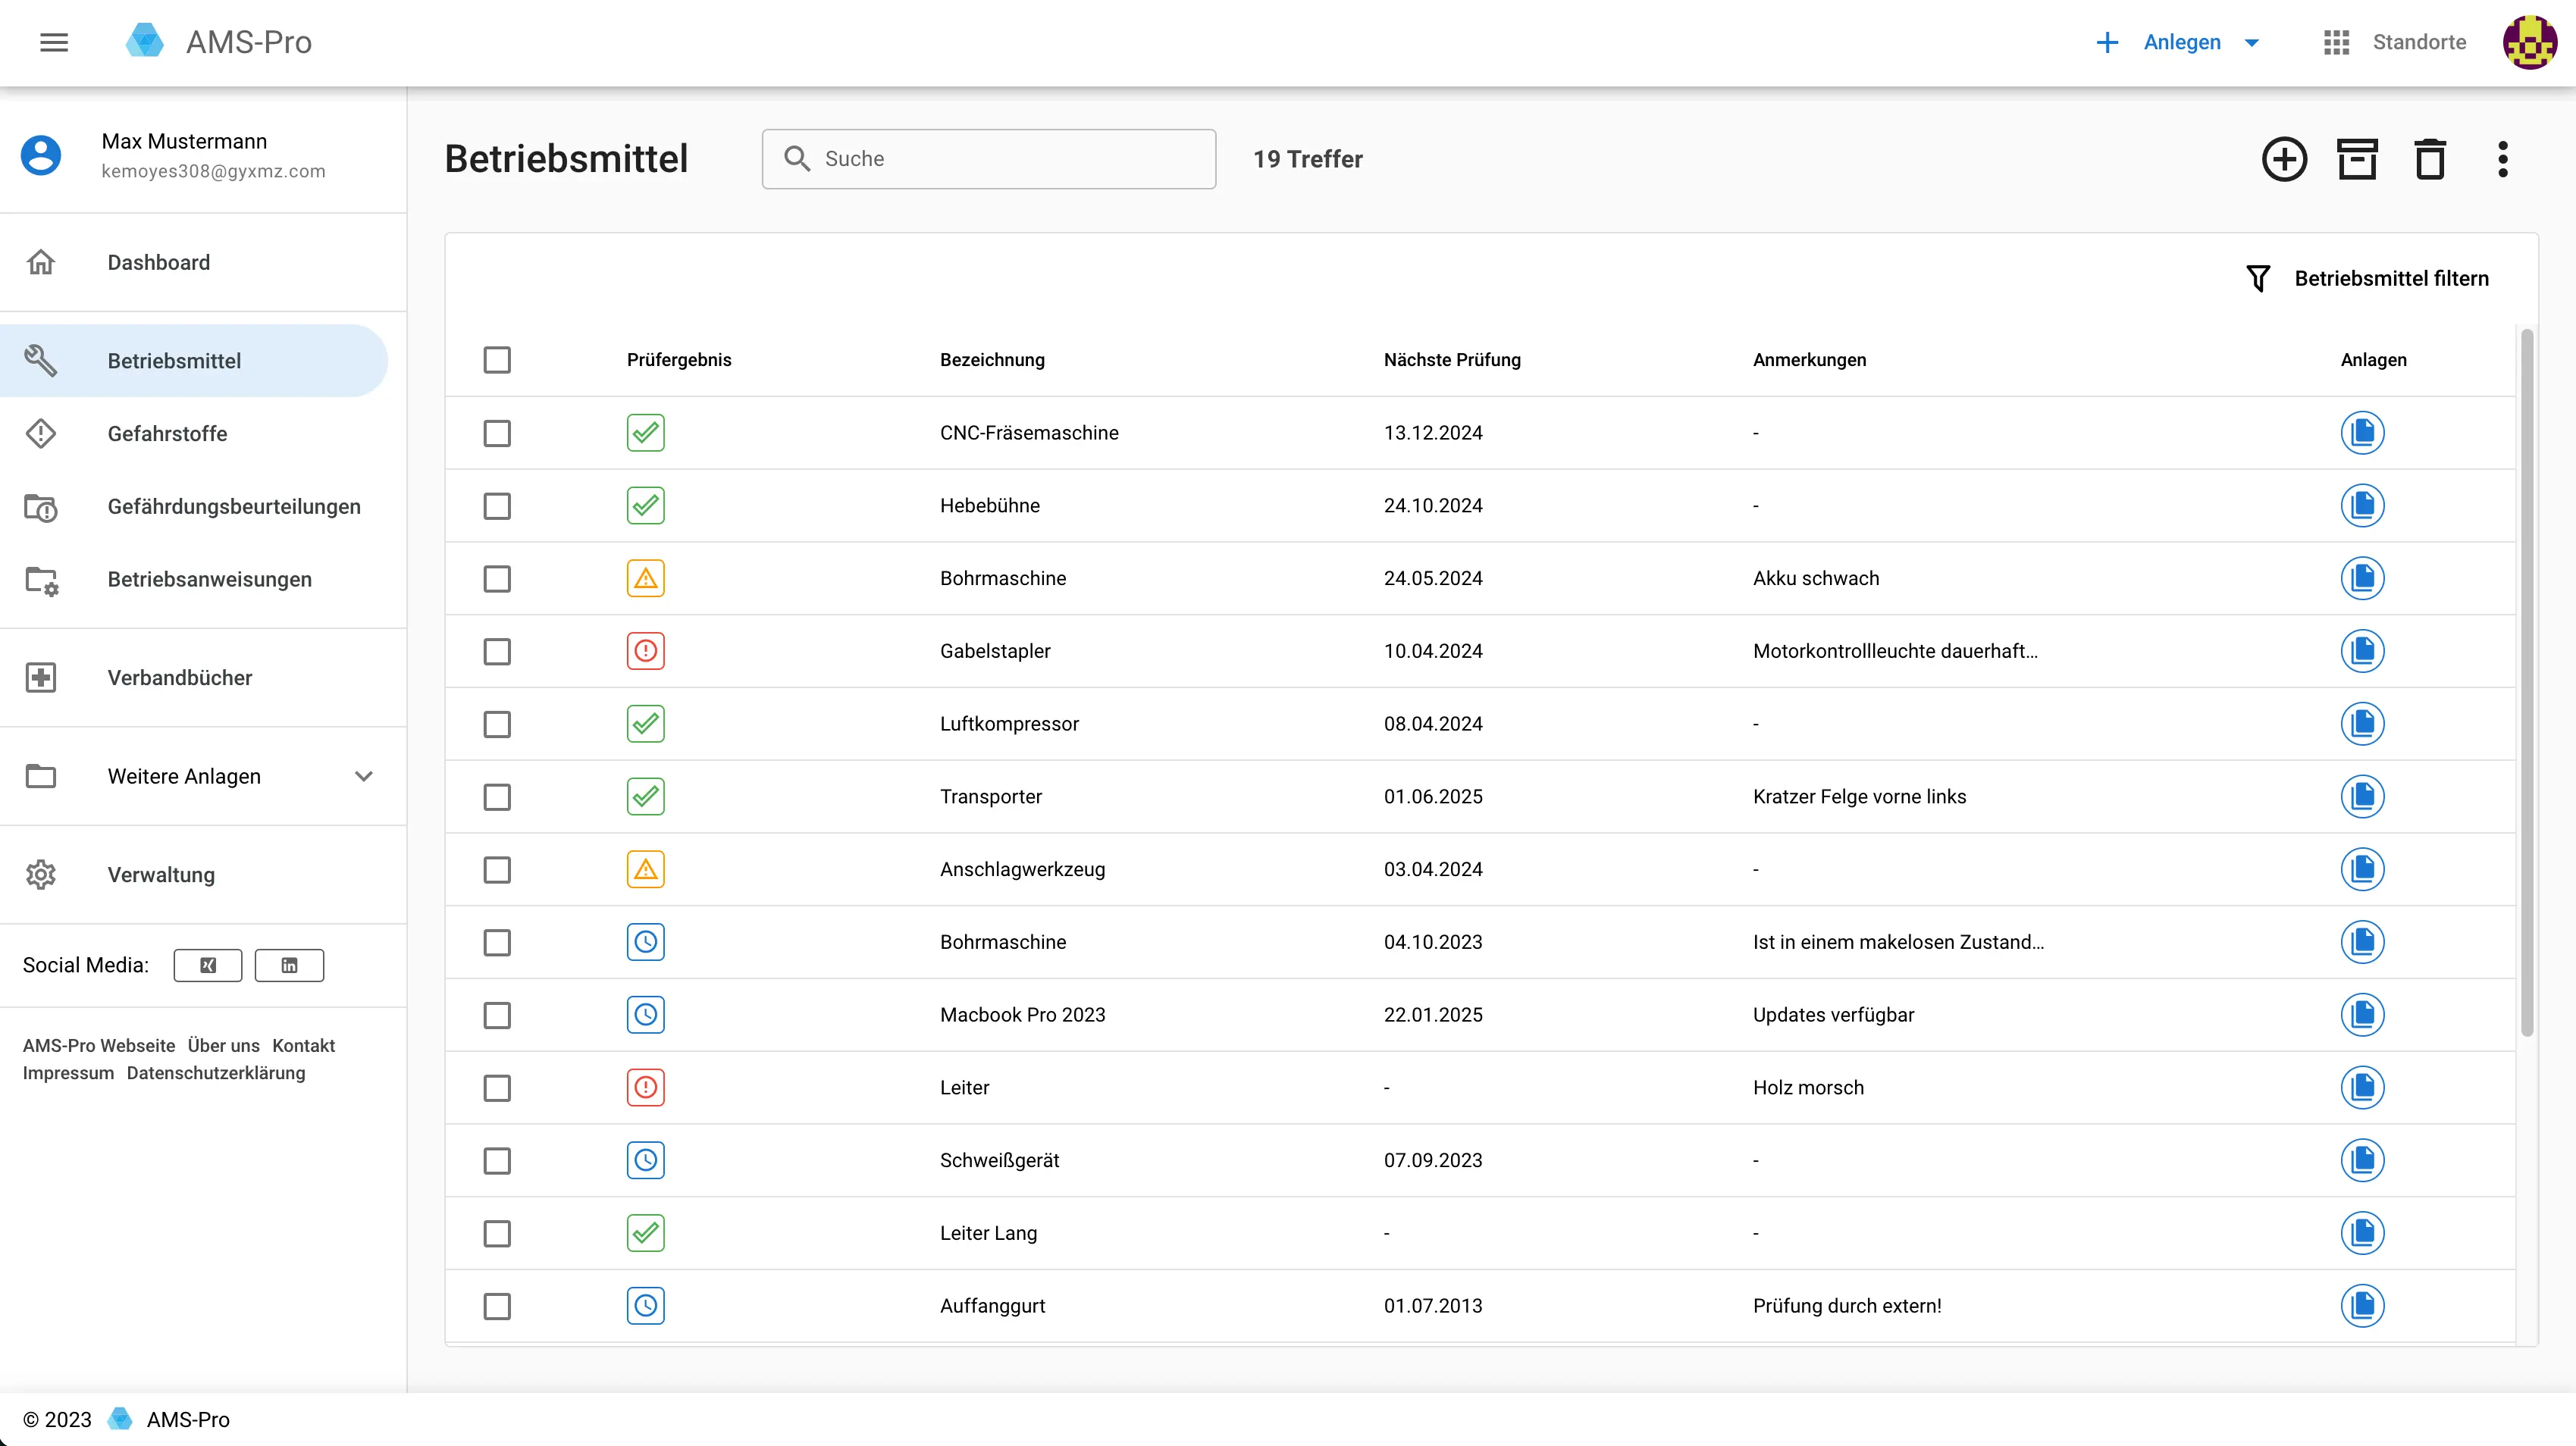The width and height of the screenshot is (2576, 1446).
Task: Click the Xing social media button
Action: [208, 965]
